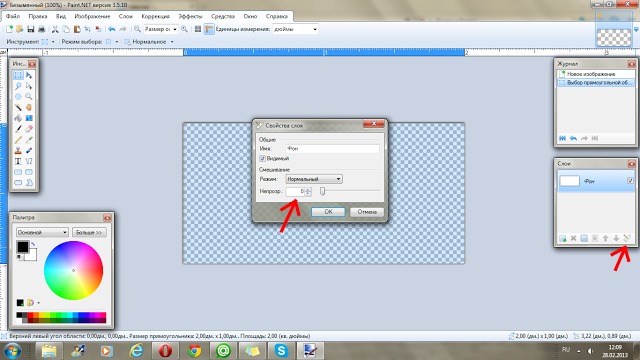Click the OK button in dialog

pyautogui.click(x=328, y=212)
